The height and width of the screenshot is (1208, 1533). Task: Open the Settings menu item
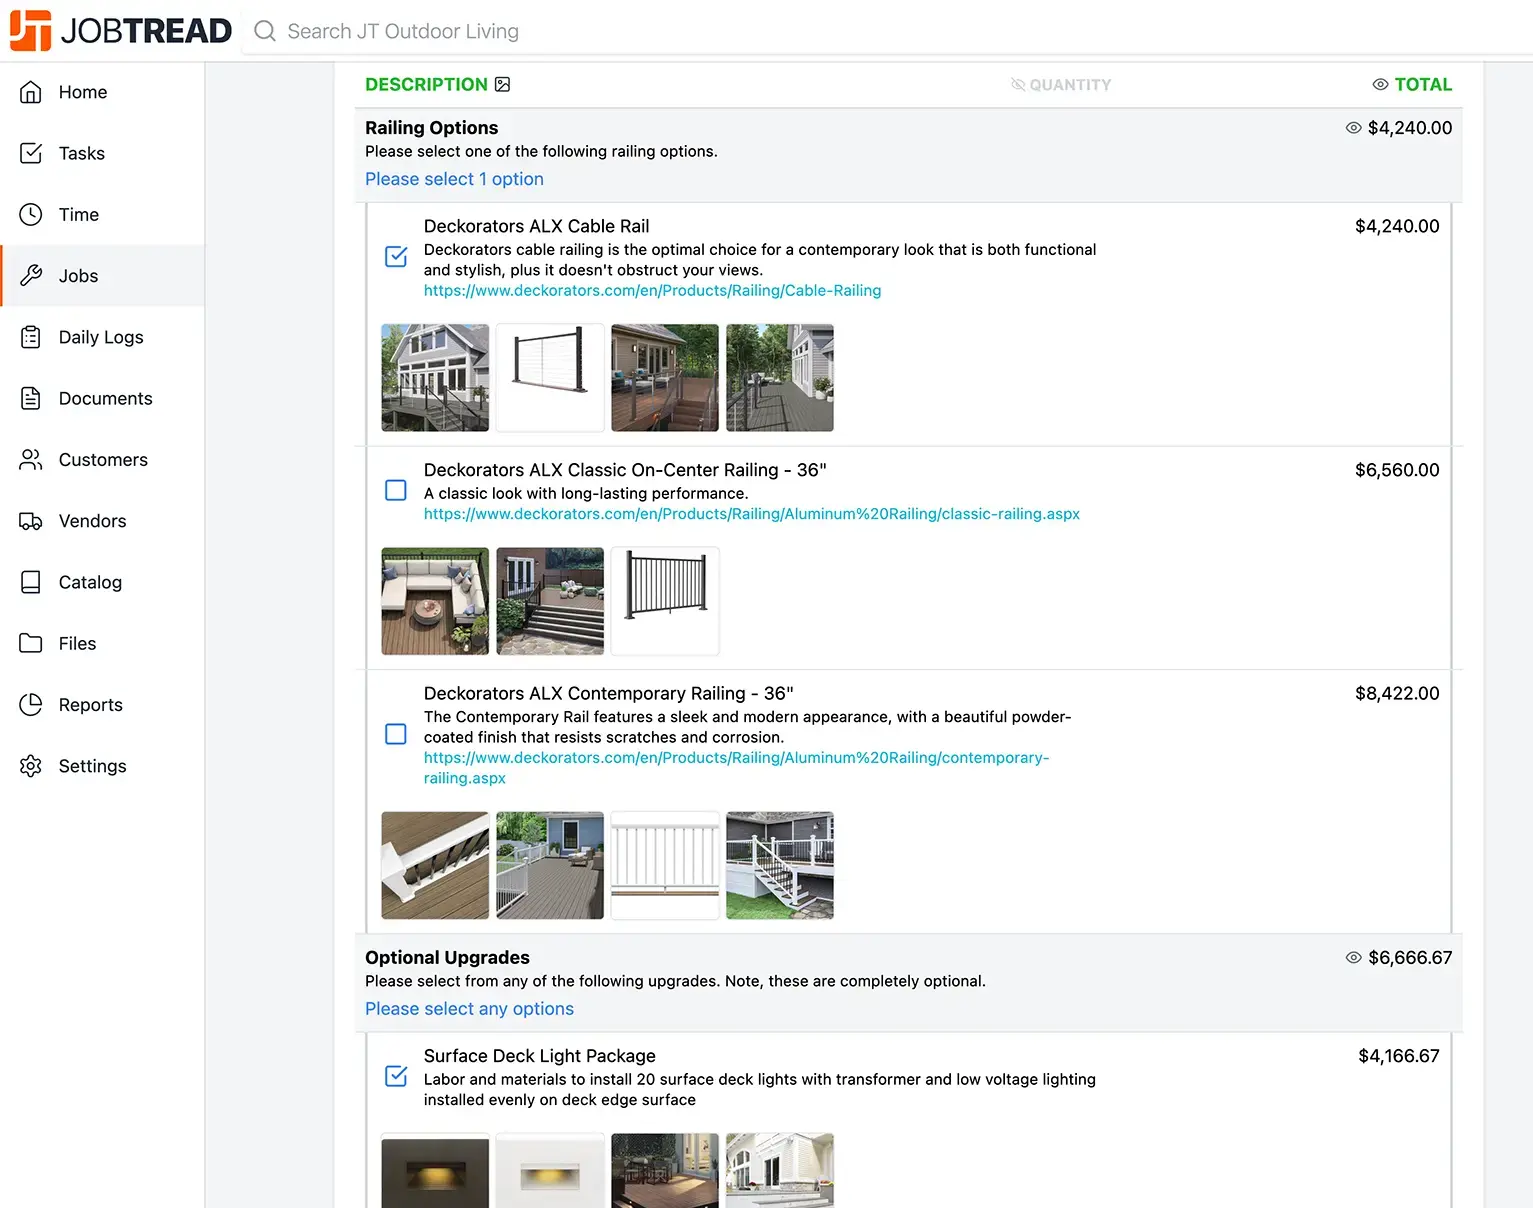(x=92, y=766)
